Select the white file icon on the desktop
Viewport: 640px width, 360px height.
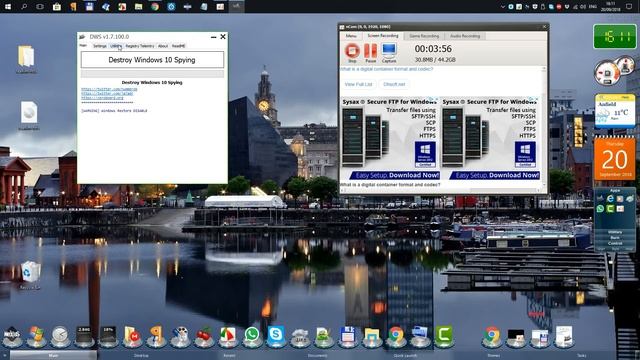pos(29,113)
